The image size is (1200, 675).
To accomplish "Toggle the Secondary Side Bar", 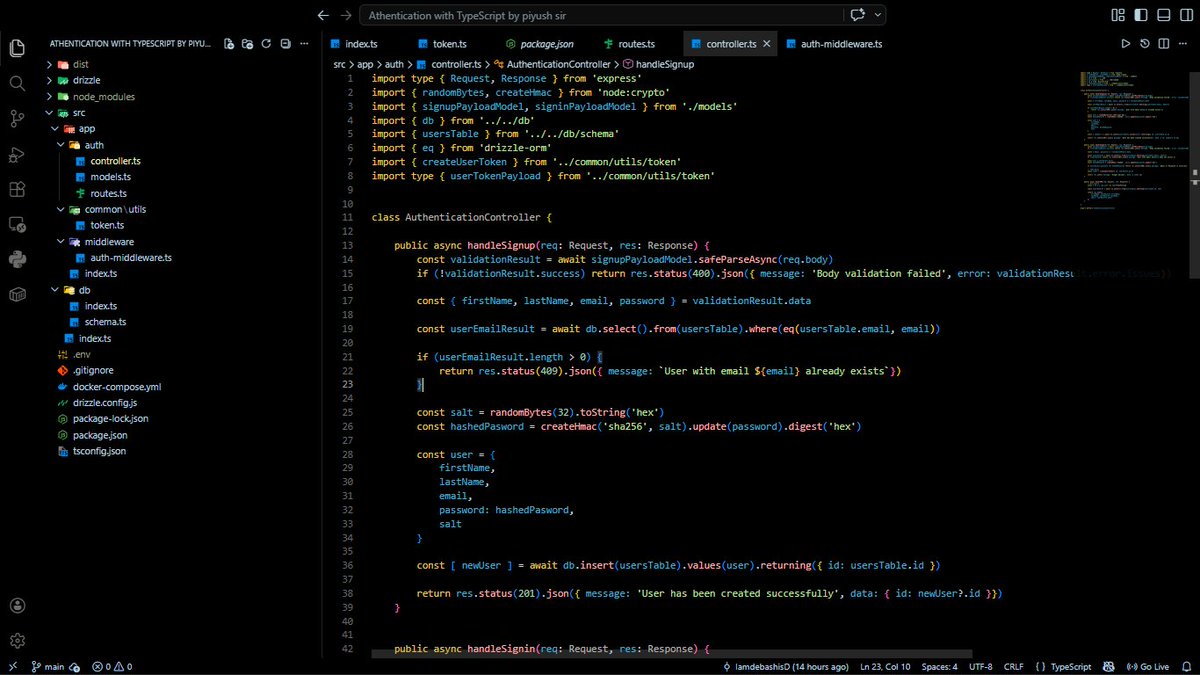I will pos(1184,16).
